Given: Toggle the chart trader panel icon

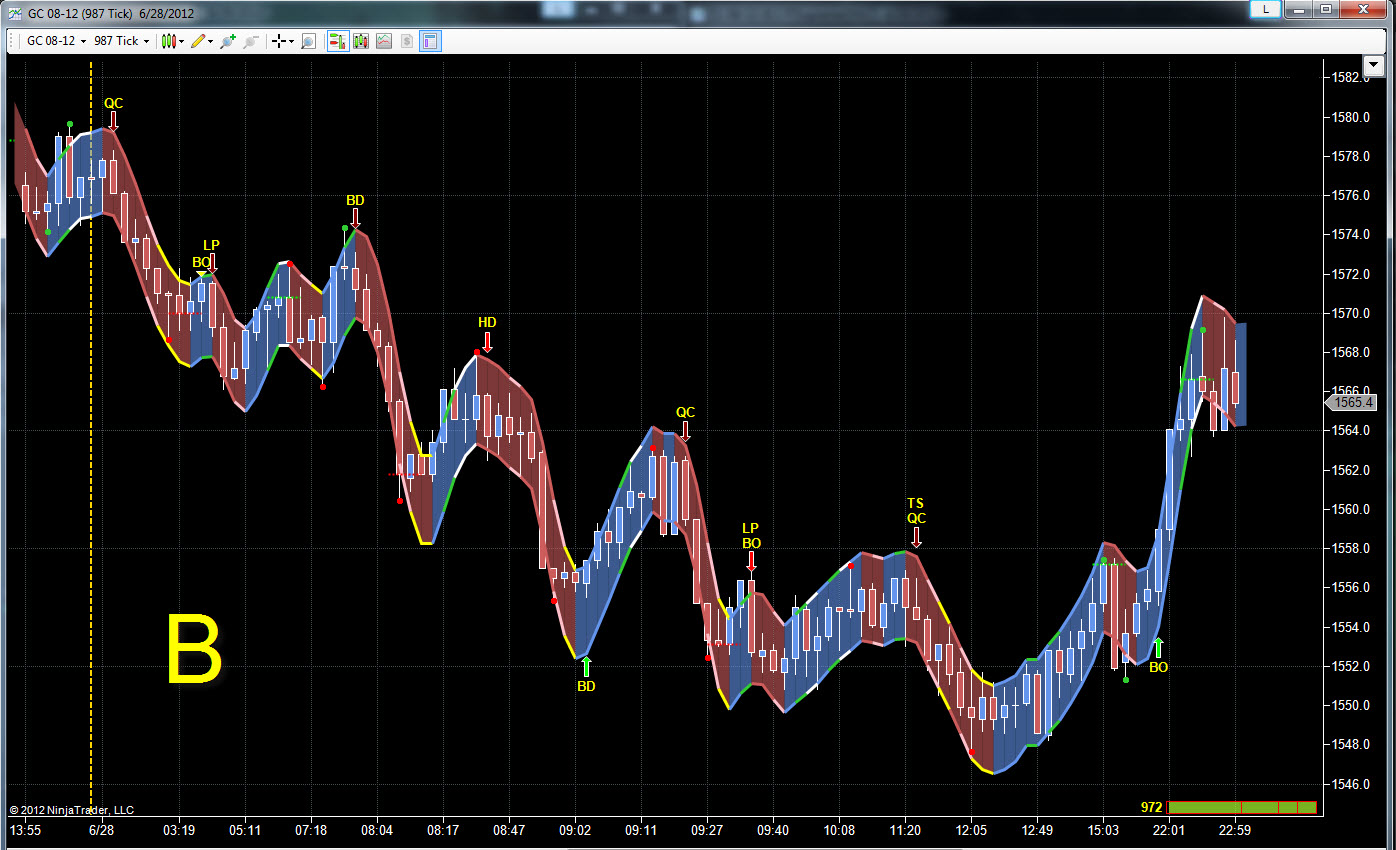Looking at the screenshot, I should [338, 41].
